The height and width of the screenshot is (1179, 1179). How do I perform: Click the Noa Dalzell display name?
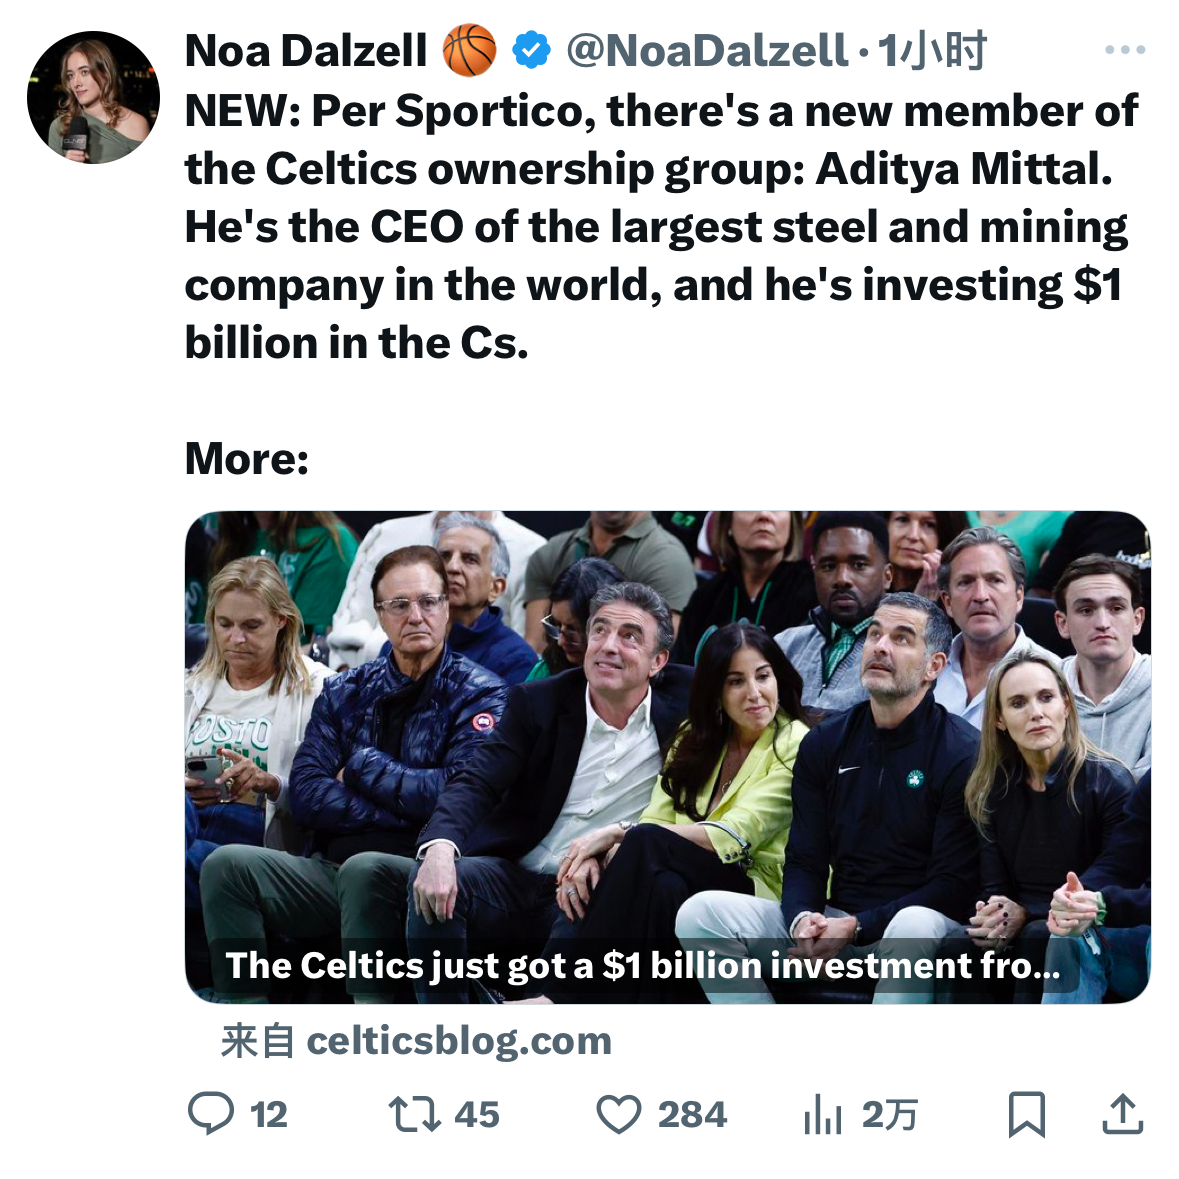pyautogui.click(x=306, y=51)
